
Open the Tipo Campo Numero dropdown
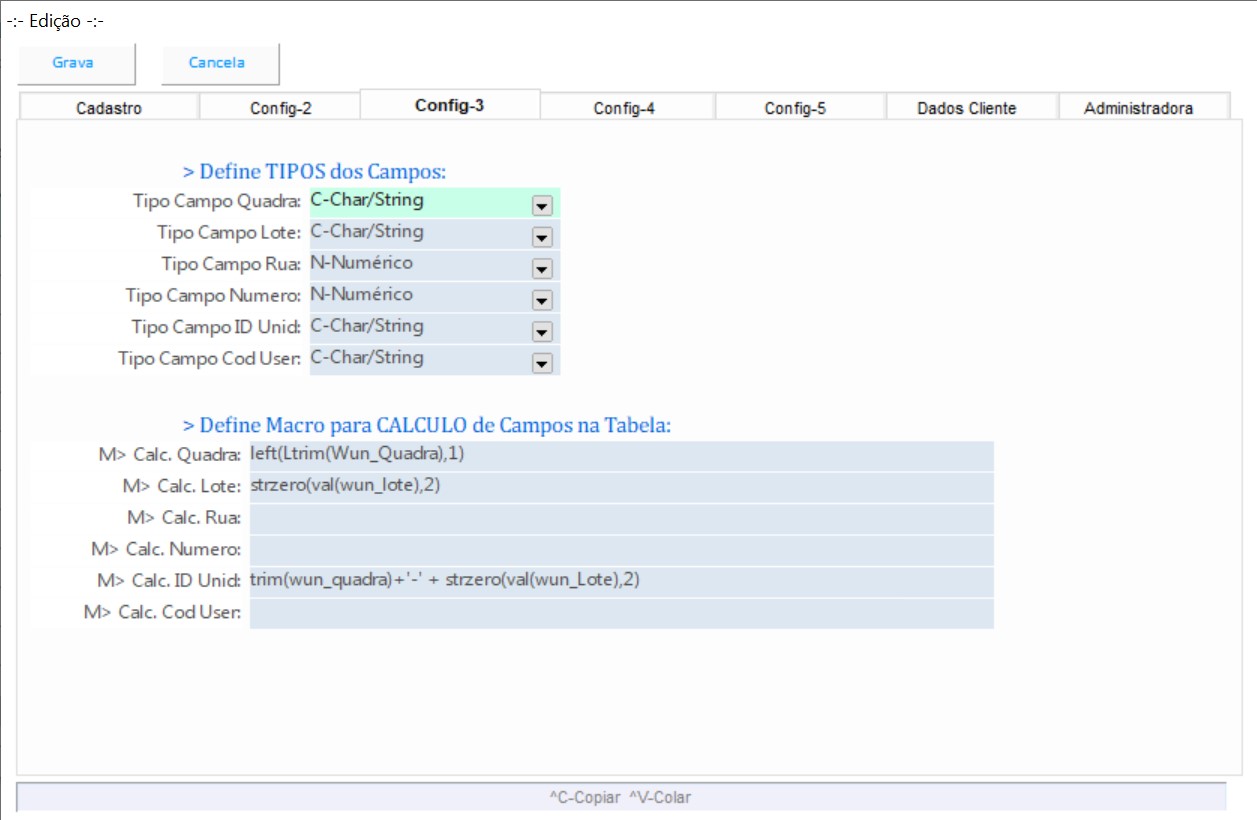(542, 300)
